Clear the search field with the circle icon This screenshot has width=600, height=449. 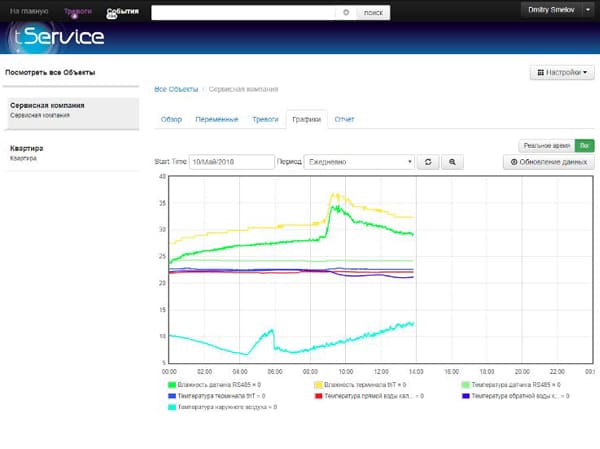pos(346,12)
